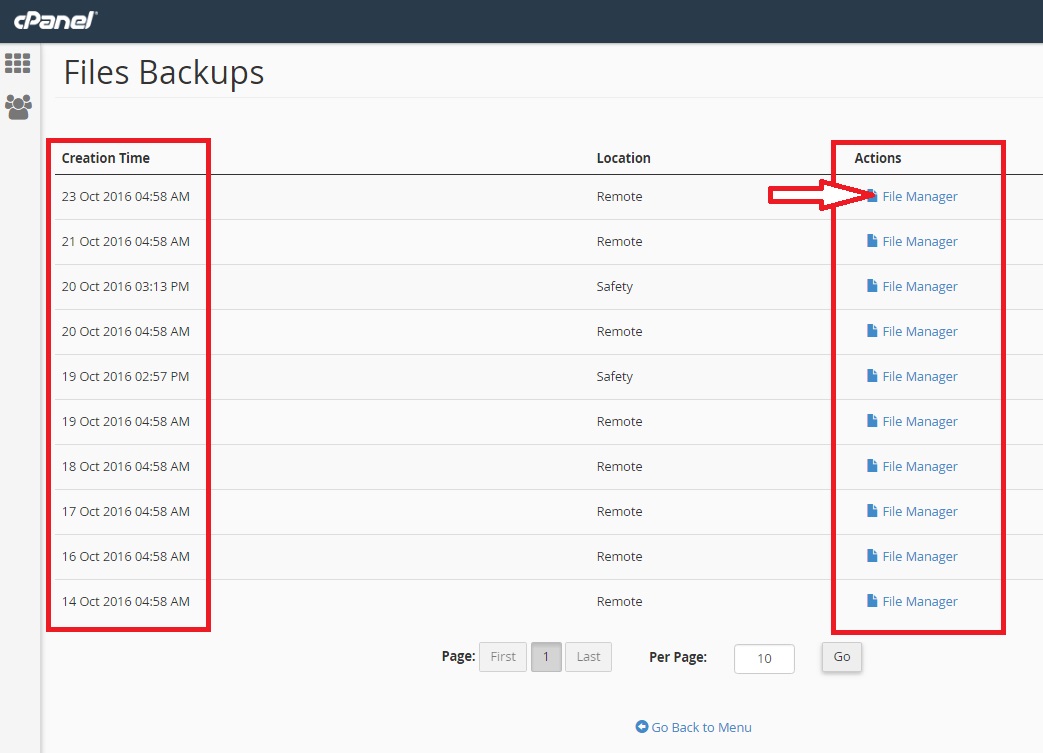Click the Go button
The image size is (1043, 753).
tap(841, 657)
